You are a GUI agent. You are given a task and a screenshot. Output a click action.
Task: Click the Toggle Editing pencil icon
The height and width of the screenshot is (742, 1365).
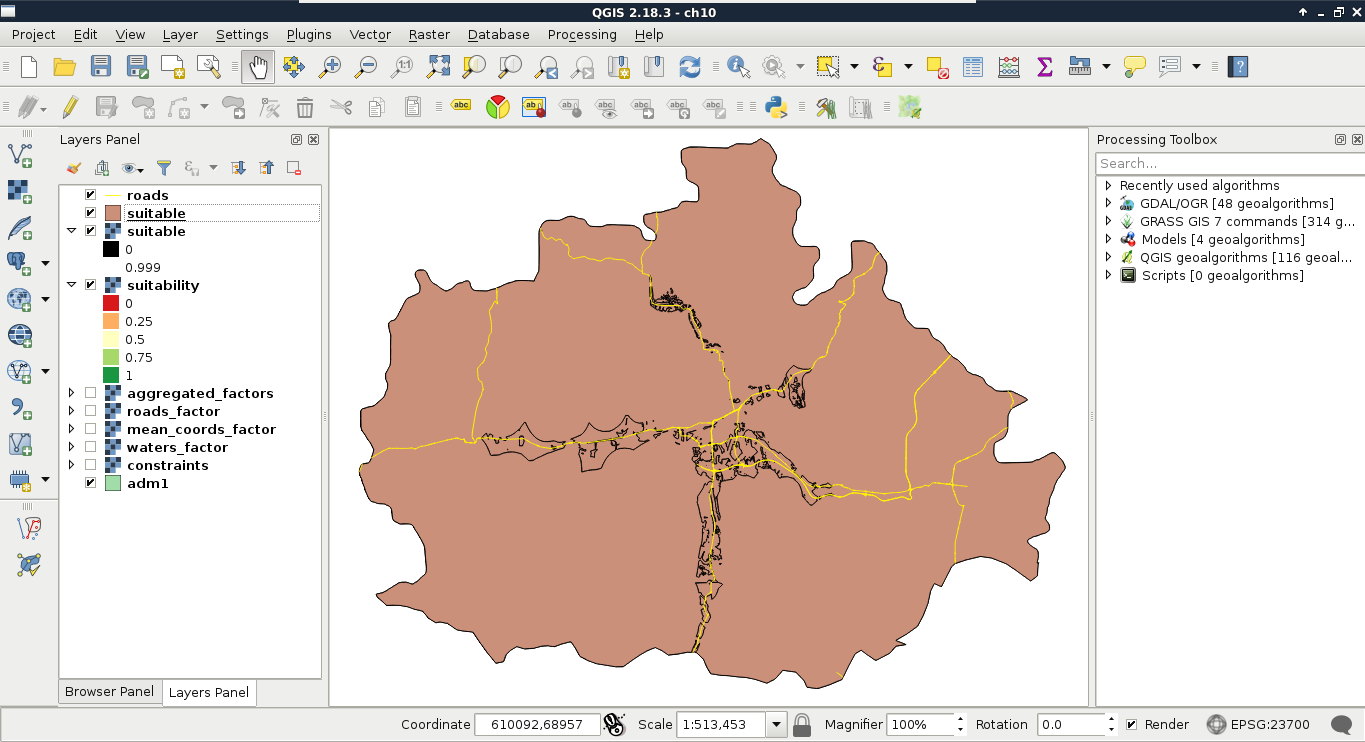click(x=70, y=107)
